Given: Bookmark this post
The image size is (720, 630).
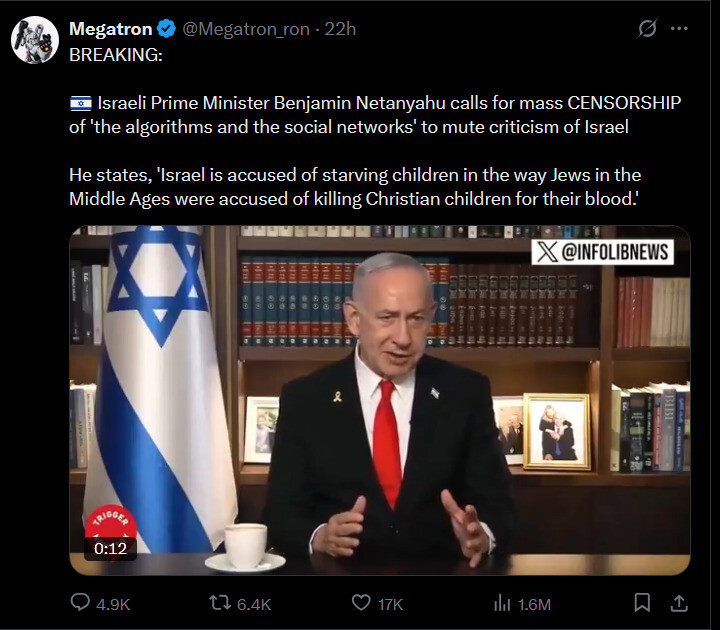Looking at the screenshot, I should tap(642, 603).
